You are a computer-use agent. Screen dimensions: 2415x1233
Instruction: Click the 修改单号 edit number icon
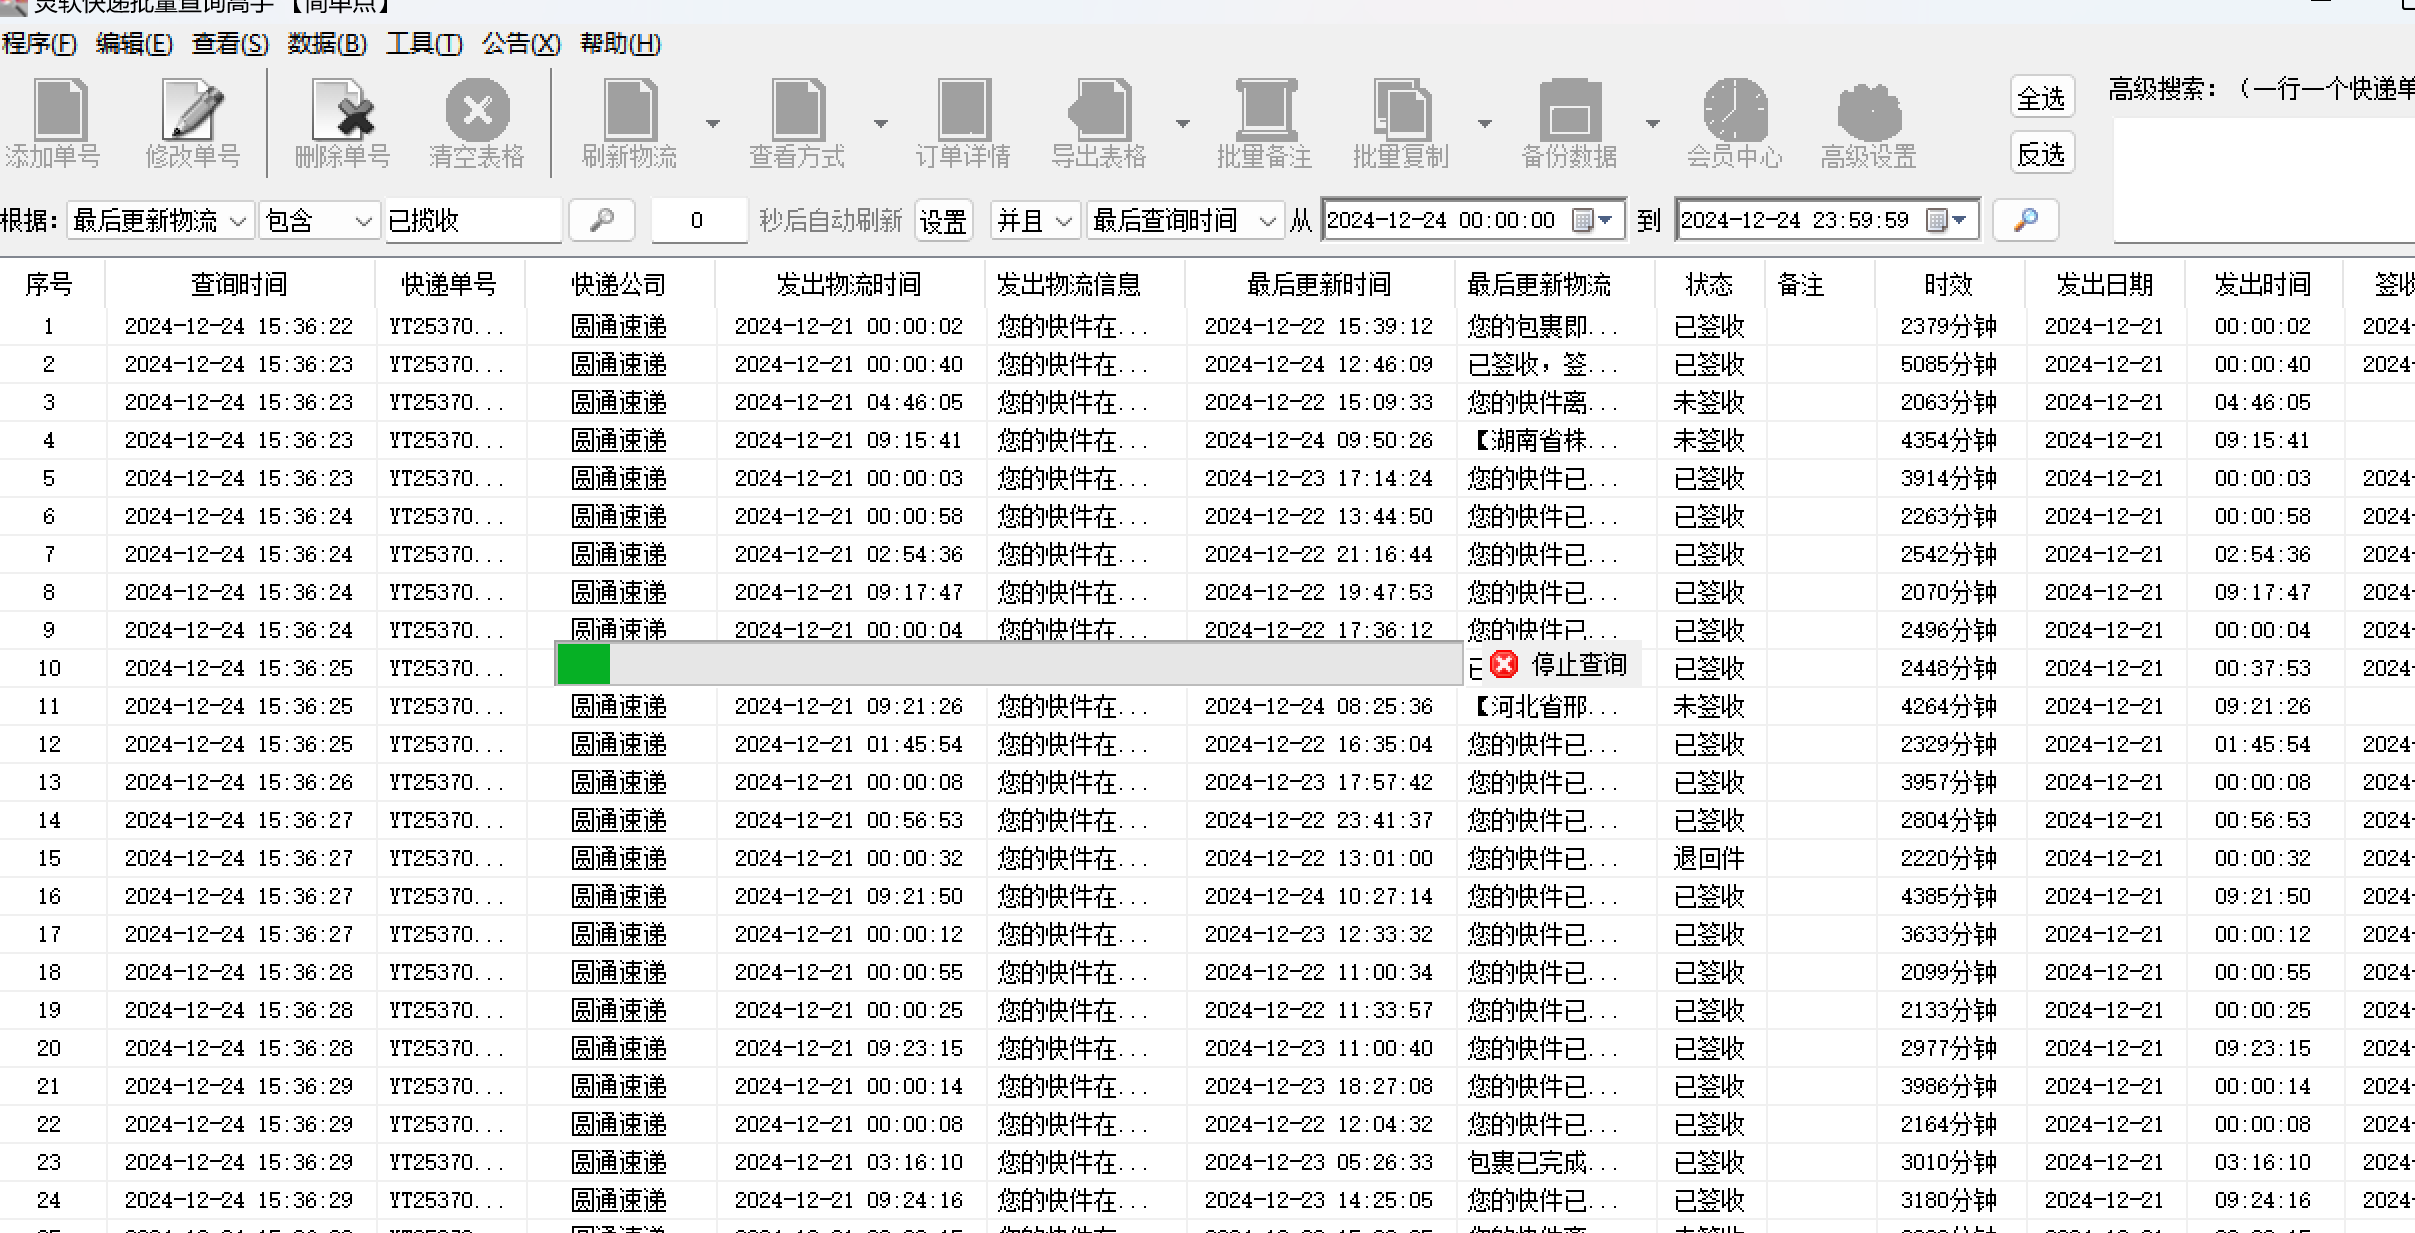[x=193, y=109]
